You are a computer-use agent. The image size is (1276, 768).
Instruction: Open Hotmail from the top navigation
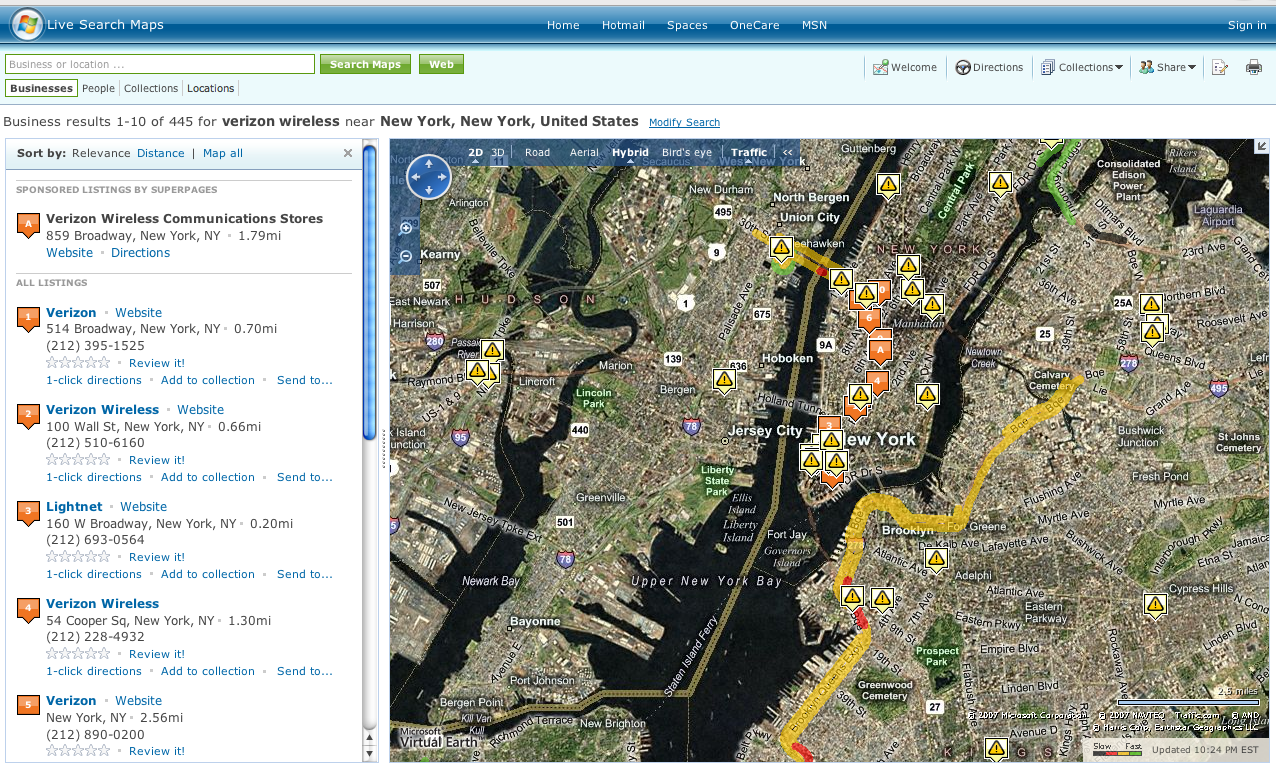pos(623,25)
